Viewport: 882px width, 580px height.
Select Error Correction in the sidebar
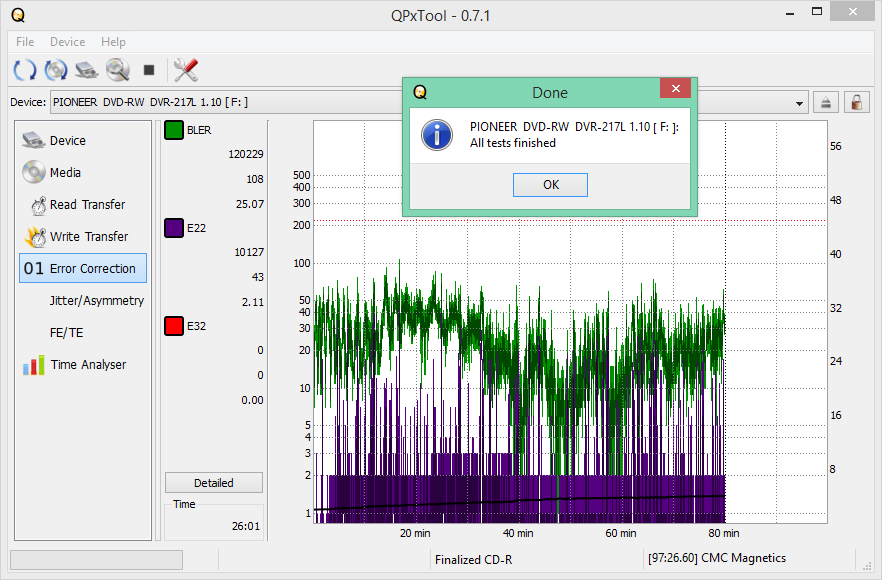tap(83, 268)
